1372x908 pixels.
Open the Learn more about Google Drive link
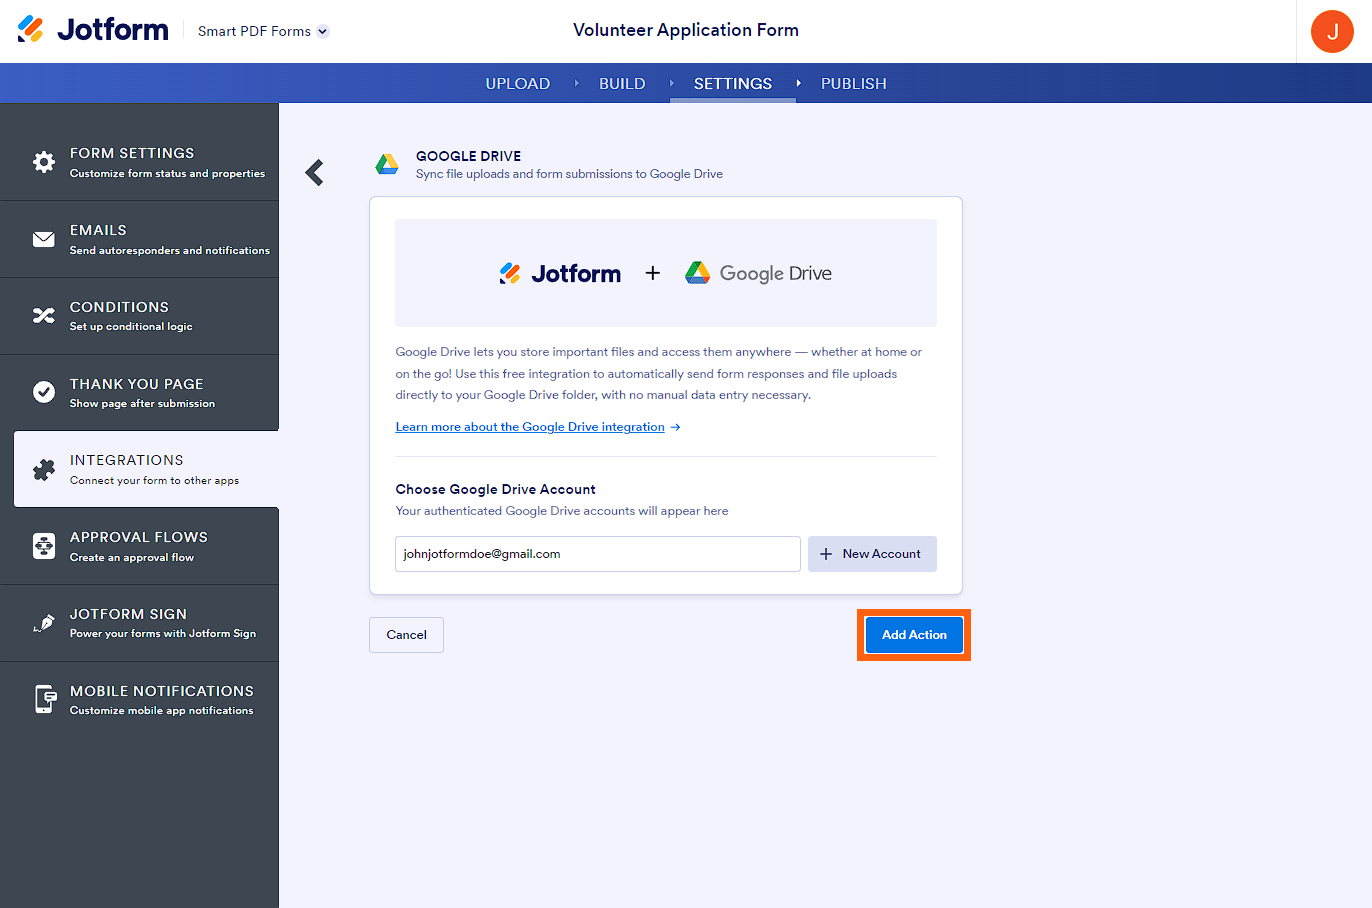[530, 426]
